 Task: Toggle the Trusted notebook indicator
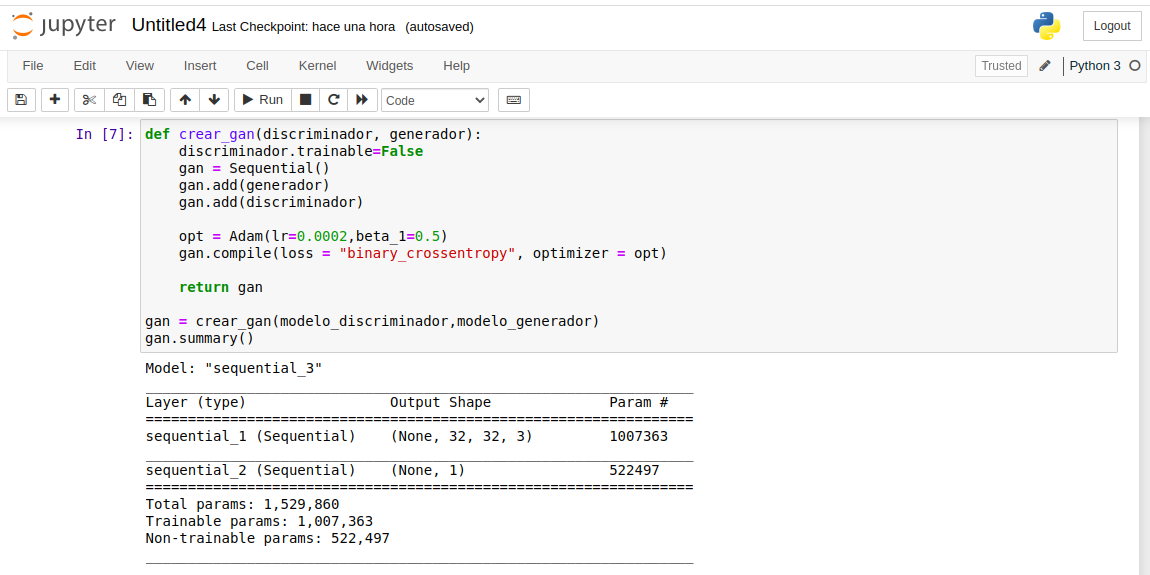[x=1001, y=66]
